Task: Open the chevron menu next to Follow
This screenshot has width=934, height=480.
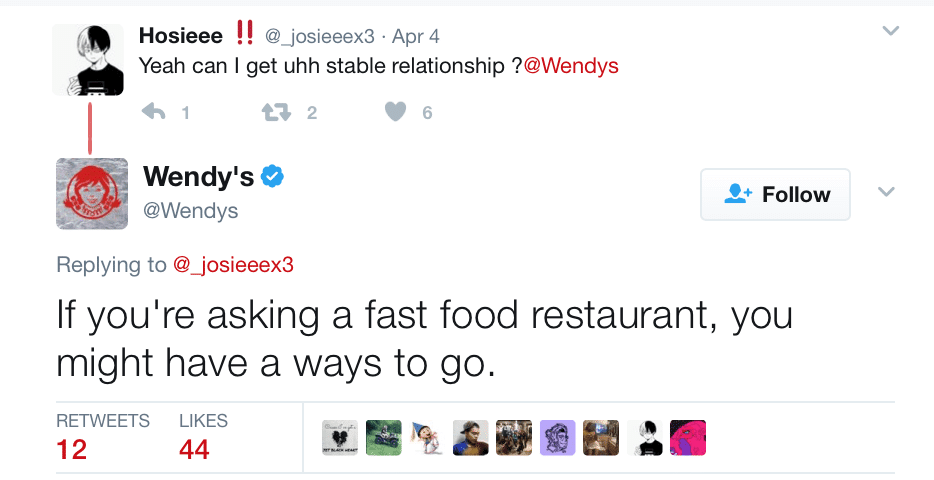Action: tap(886, 191)
